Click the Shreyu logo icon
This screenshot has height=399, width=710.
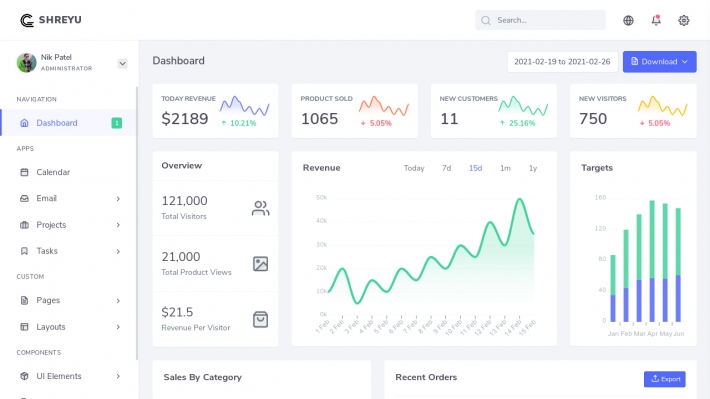coord(27,20)
